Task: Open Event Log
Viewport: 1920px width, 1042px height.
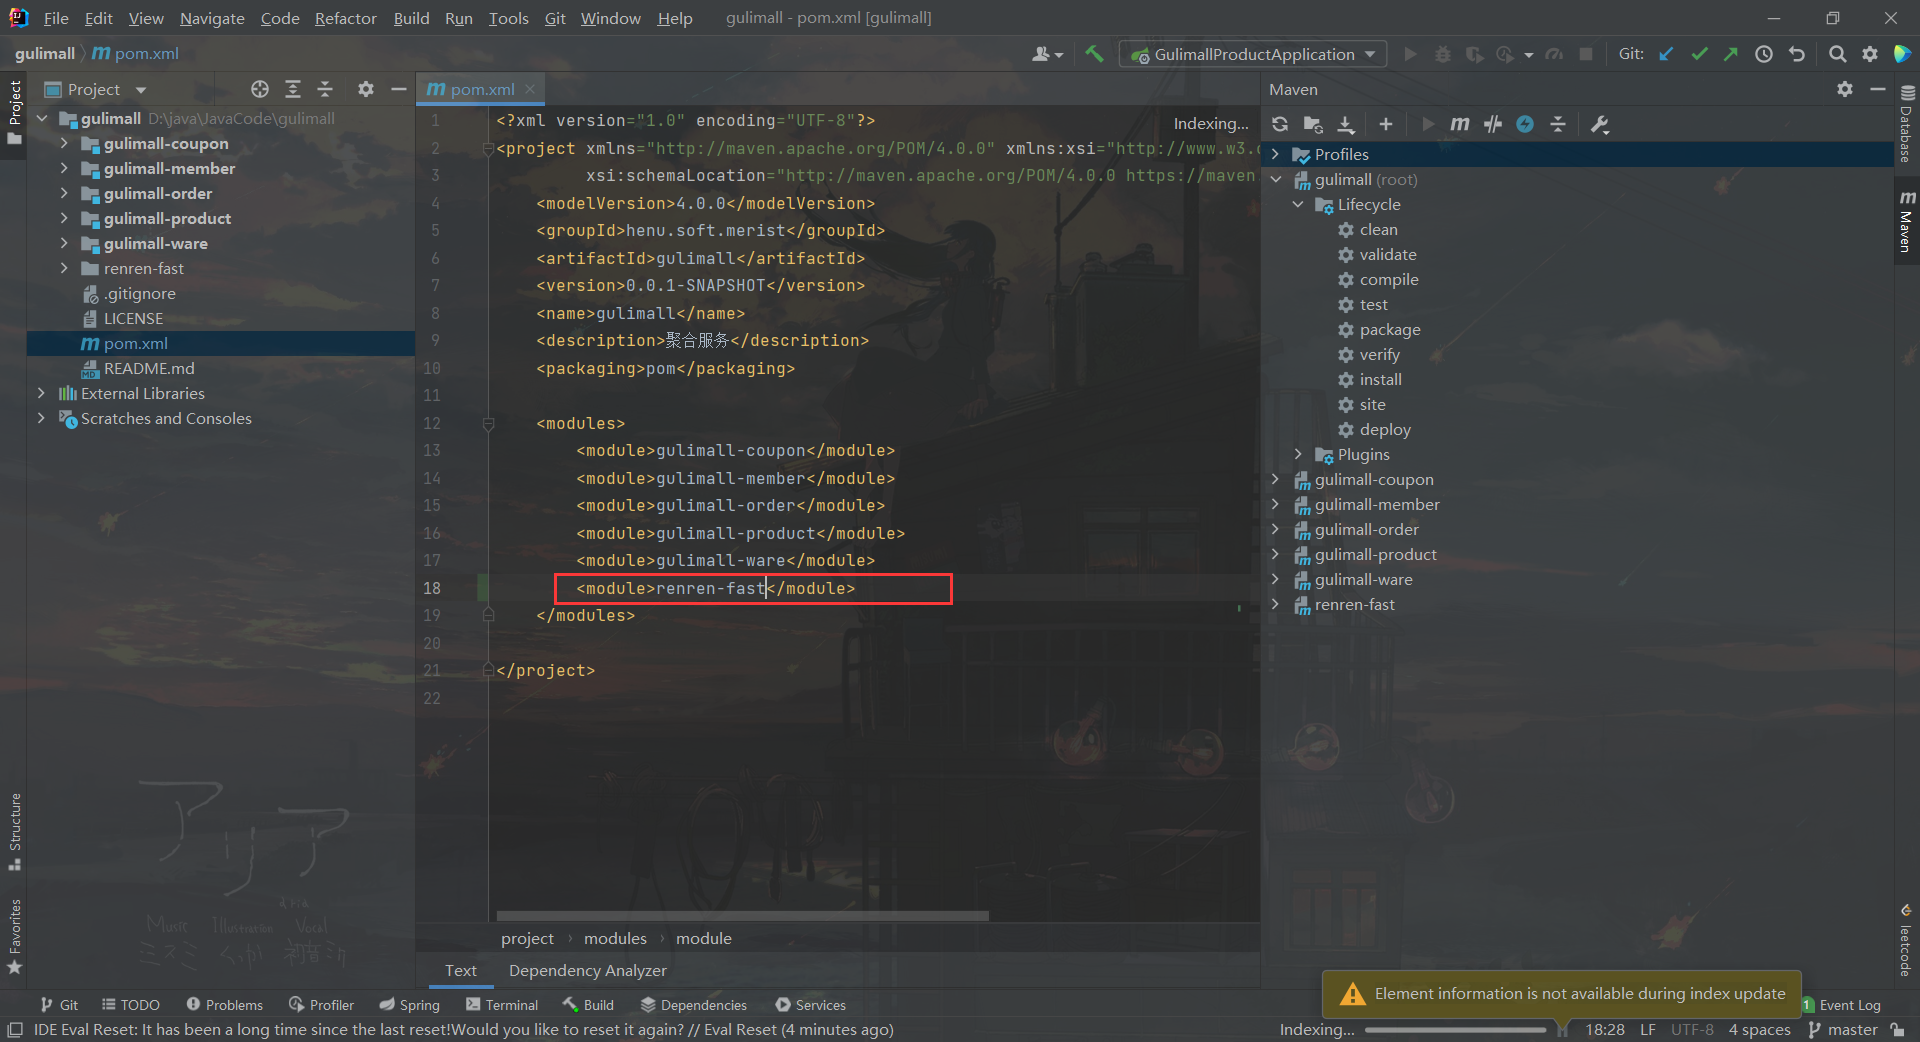Action: [1841, 1005]
